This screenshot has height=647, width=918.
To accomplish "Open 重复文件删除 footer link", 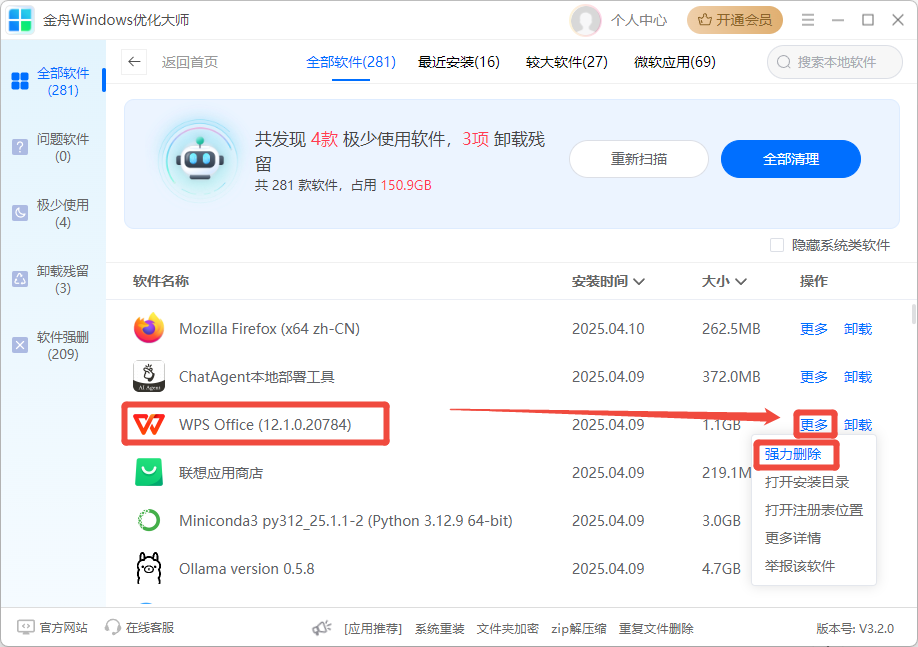I will 656,629.
